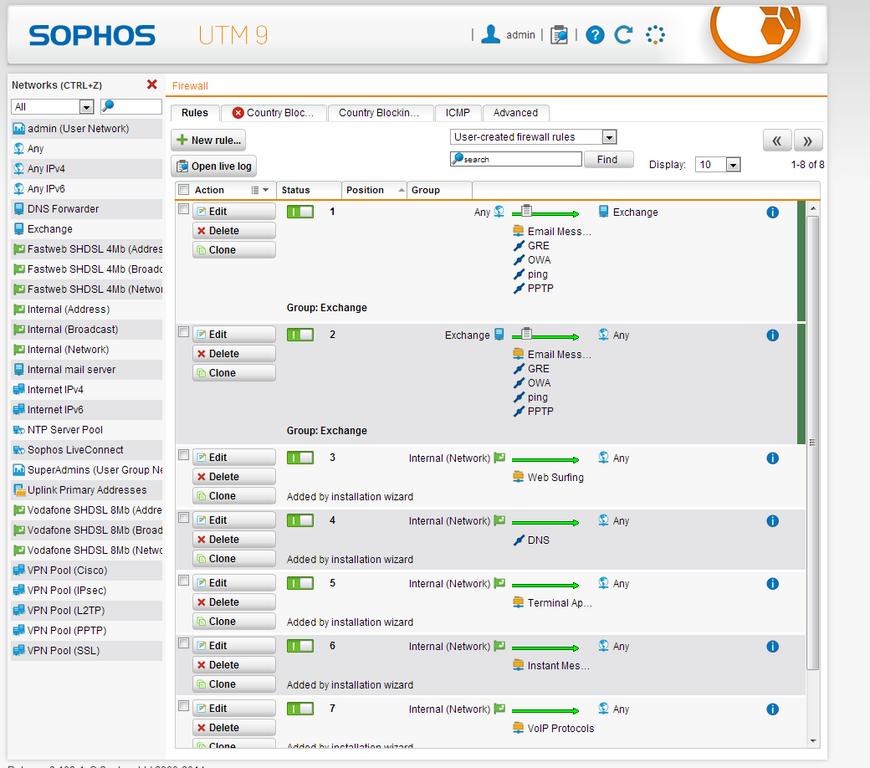
Task: Sort by the Position column header
Action: pyautogui.click(x=374, y=190)
